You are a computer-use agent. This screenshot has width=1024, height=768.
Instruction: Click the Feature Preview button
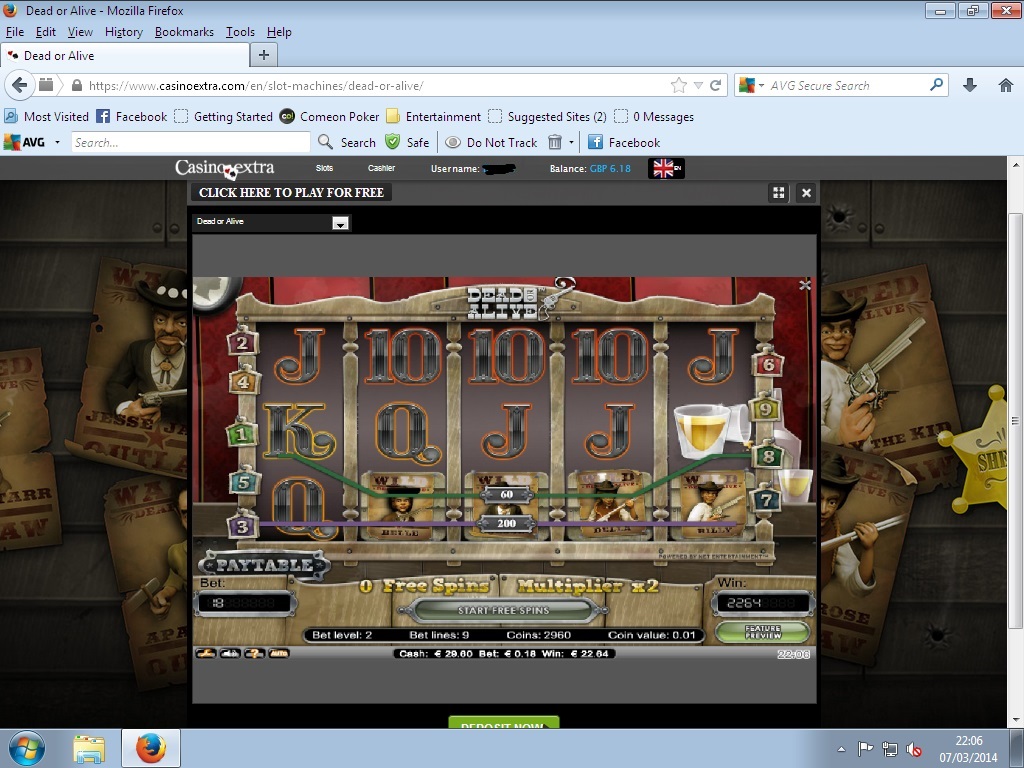(x=763, y=632)
